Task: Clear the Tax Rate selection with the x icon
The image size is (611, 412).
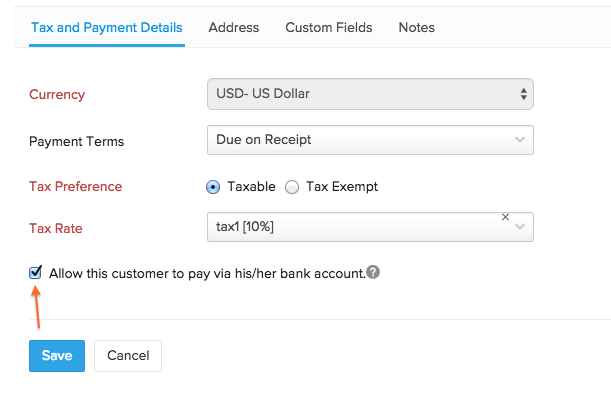Action: (x=505, y=217)
